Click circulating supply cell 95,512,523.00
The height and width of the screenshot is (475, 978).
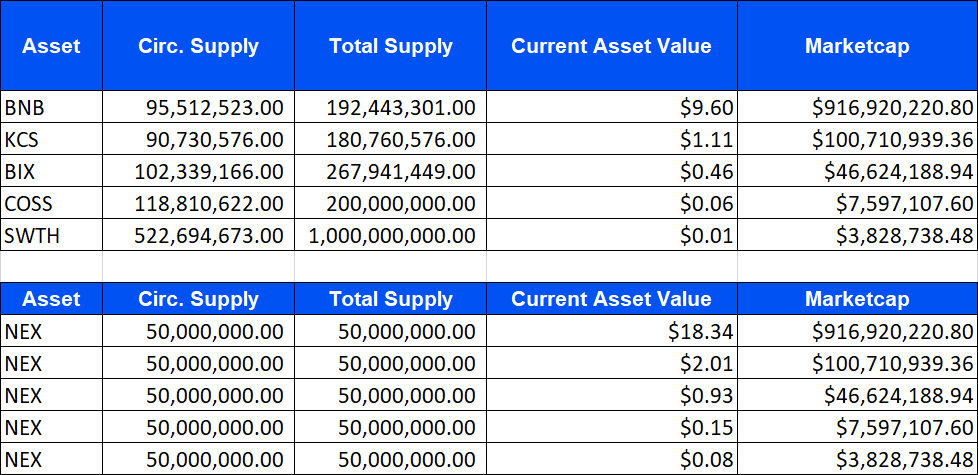point(198,107)
